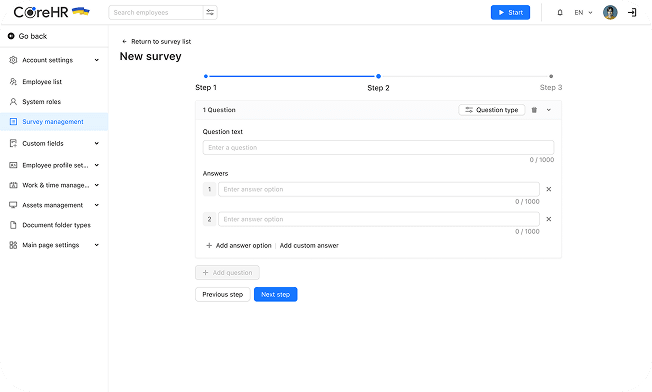The image size is (652, 392).
Task: Open notifications bell
Action: tap(560, 12)
